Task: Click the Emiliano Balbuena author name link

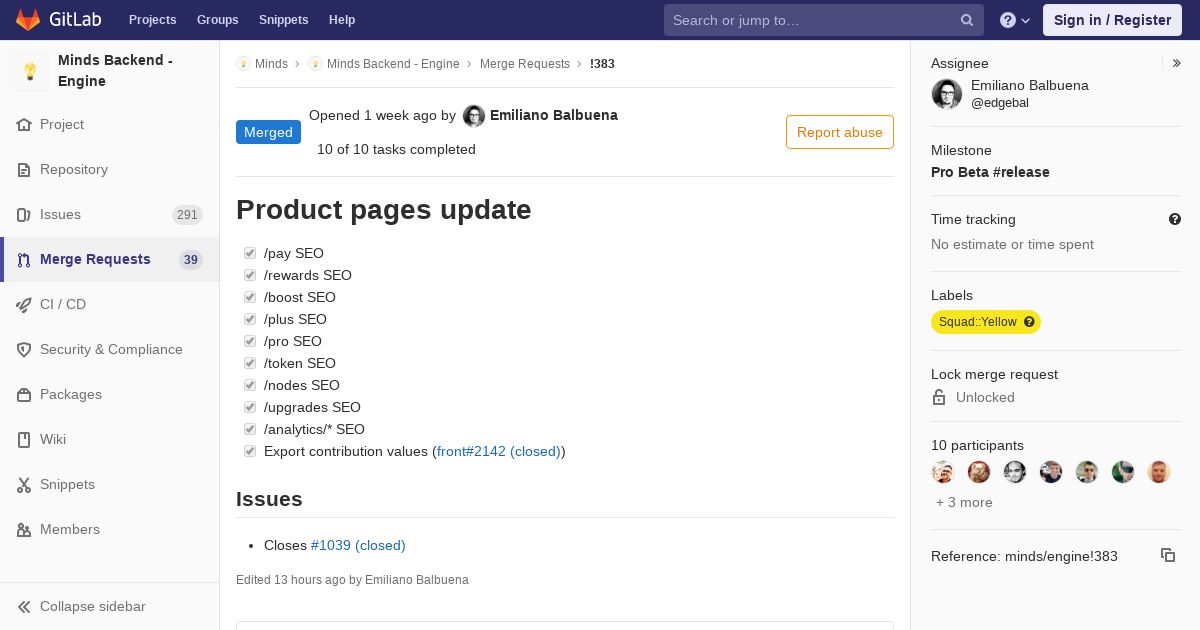Action: click(554, 115)
